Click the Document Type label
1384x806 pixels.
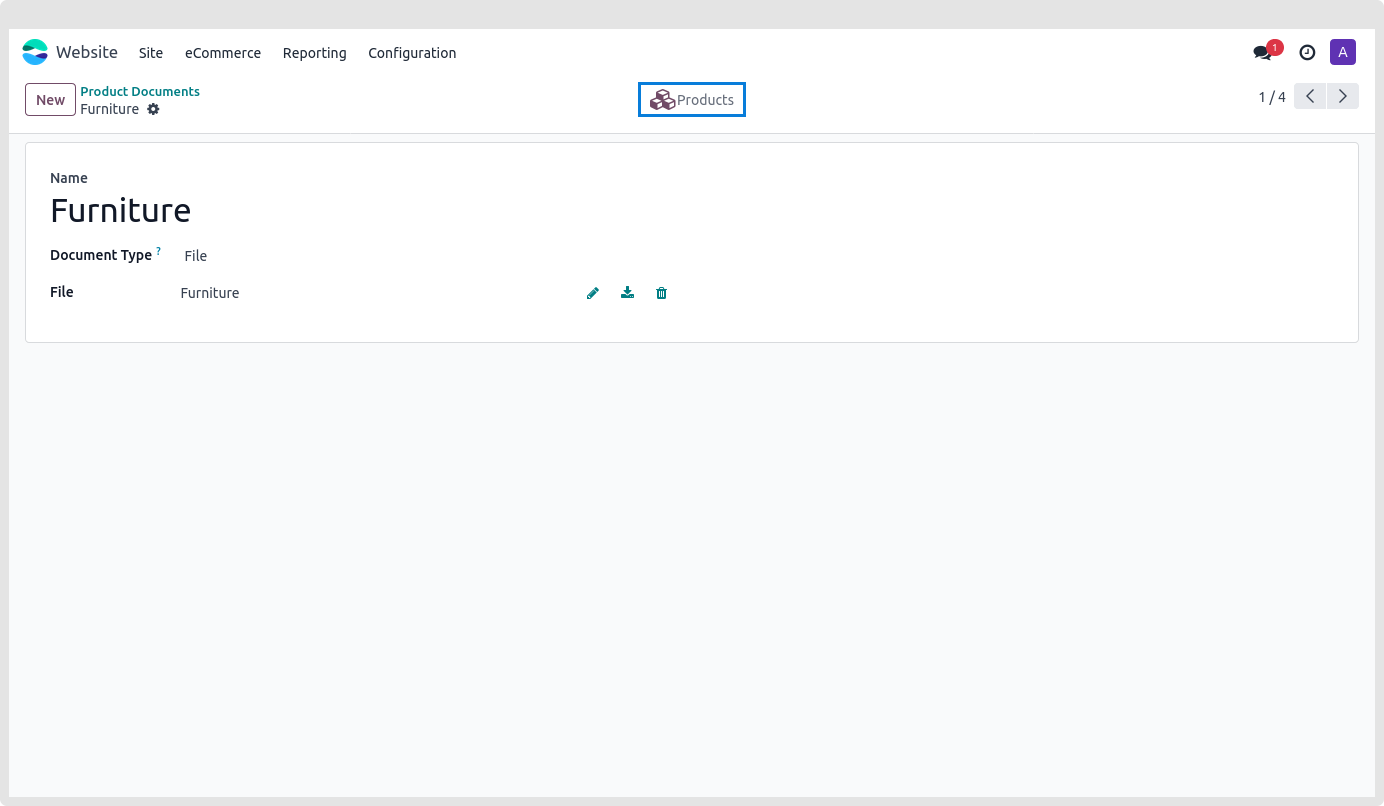click(101, 255)
